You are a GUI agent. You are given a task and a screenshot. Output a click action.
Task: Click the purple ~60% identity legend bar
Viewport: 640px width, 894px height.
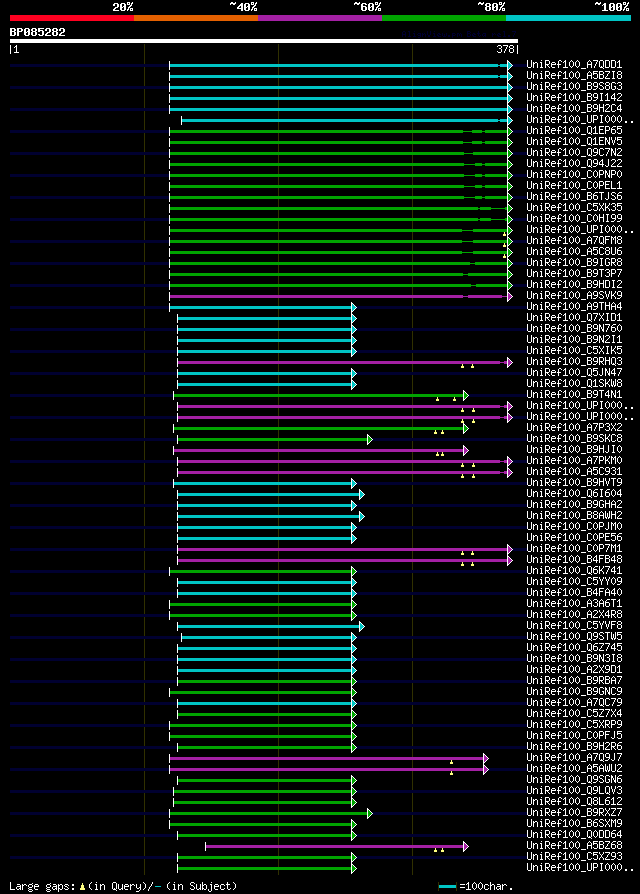pyautogui.click(x=320, y=18)
